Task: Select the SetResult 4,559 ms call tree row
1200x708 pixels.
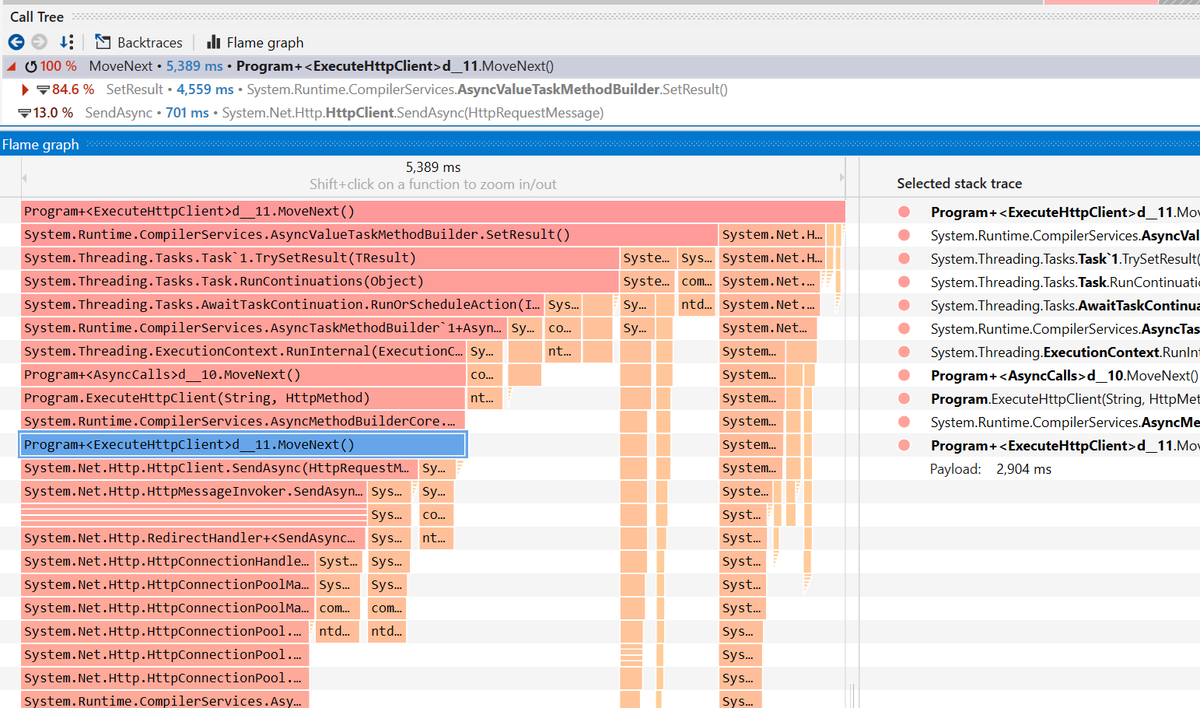Action: click(x=600, y=89)
